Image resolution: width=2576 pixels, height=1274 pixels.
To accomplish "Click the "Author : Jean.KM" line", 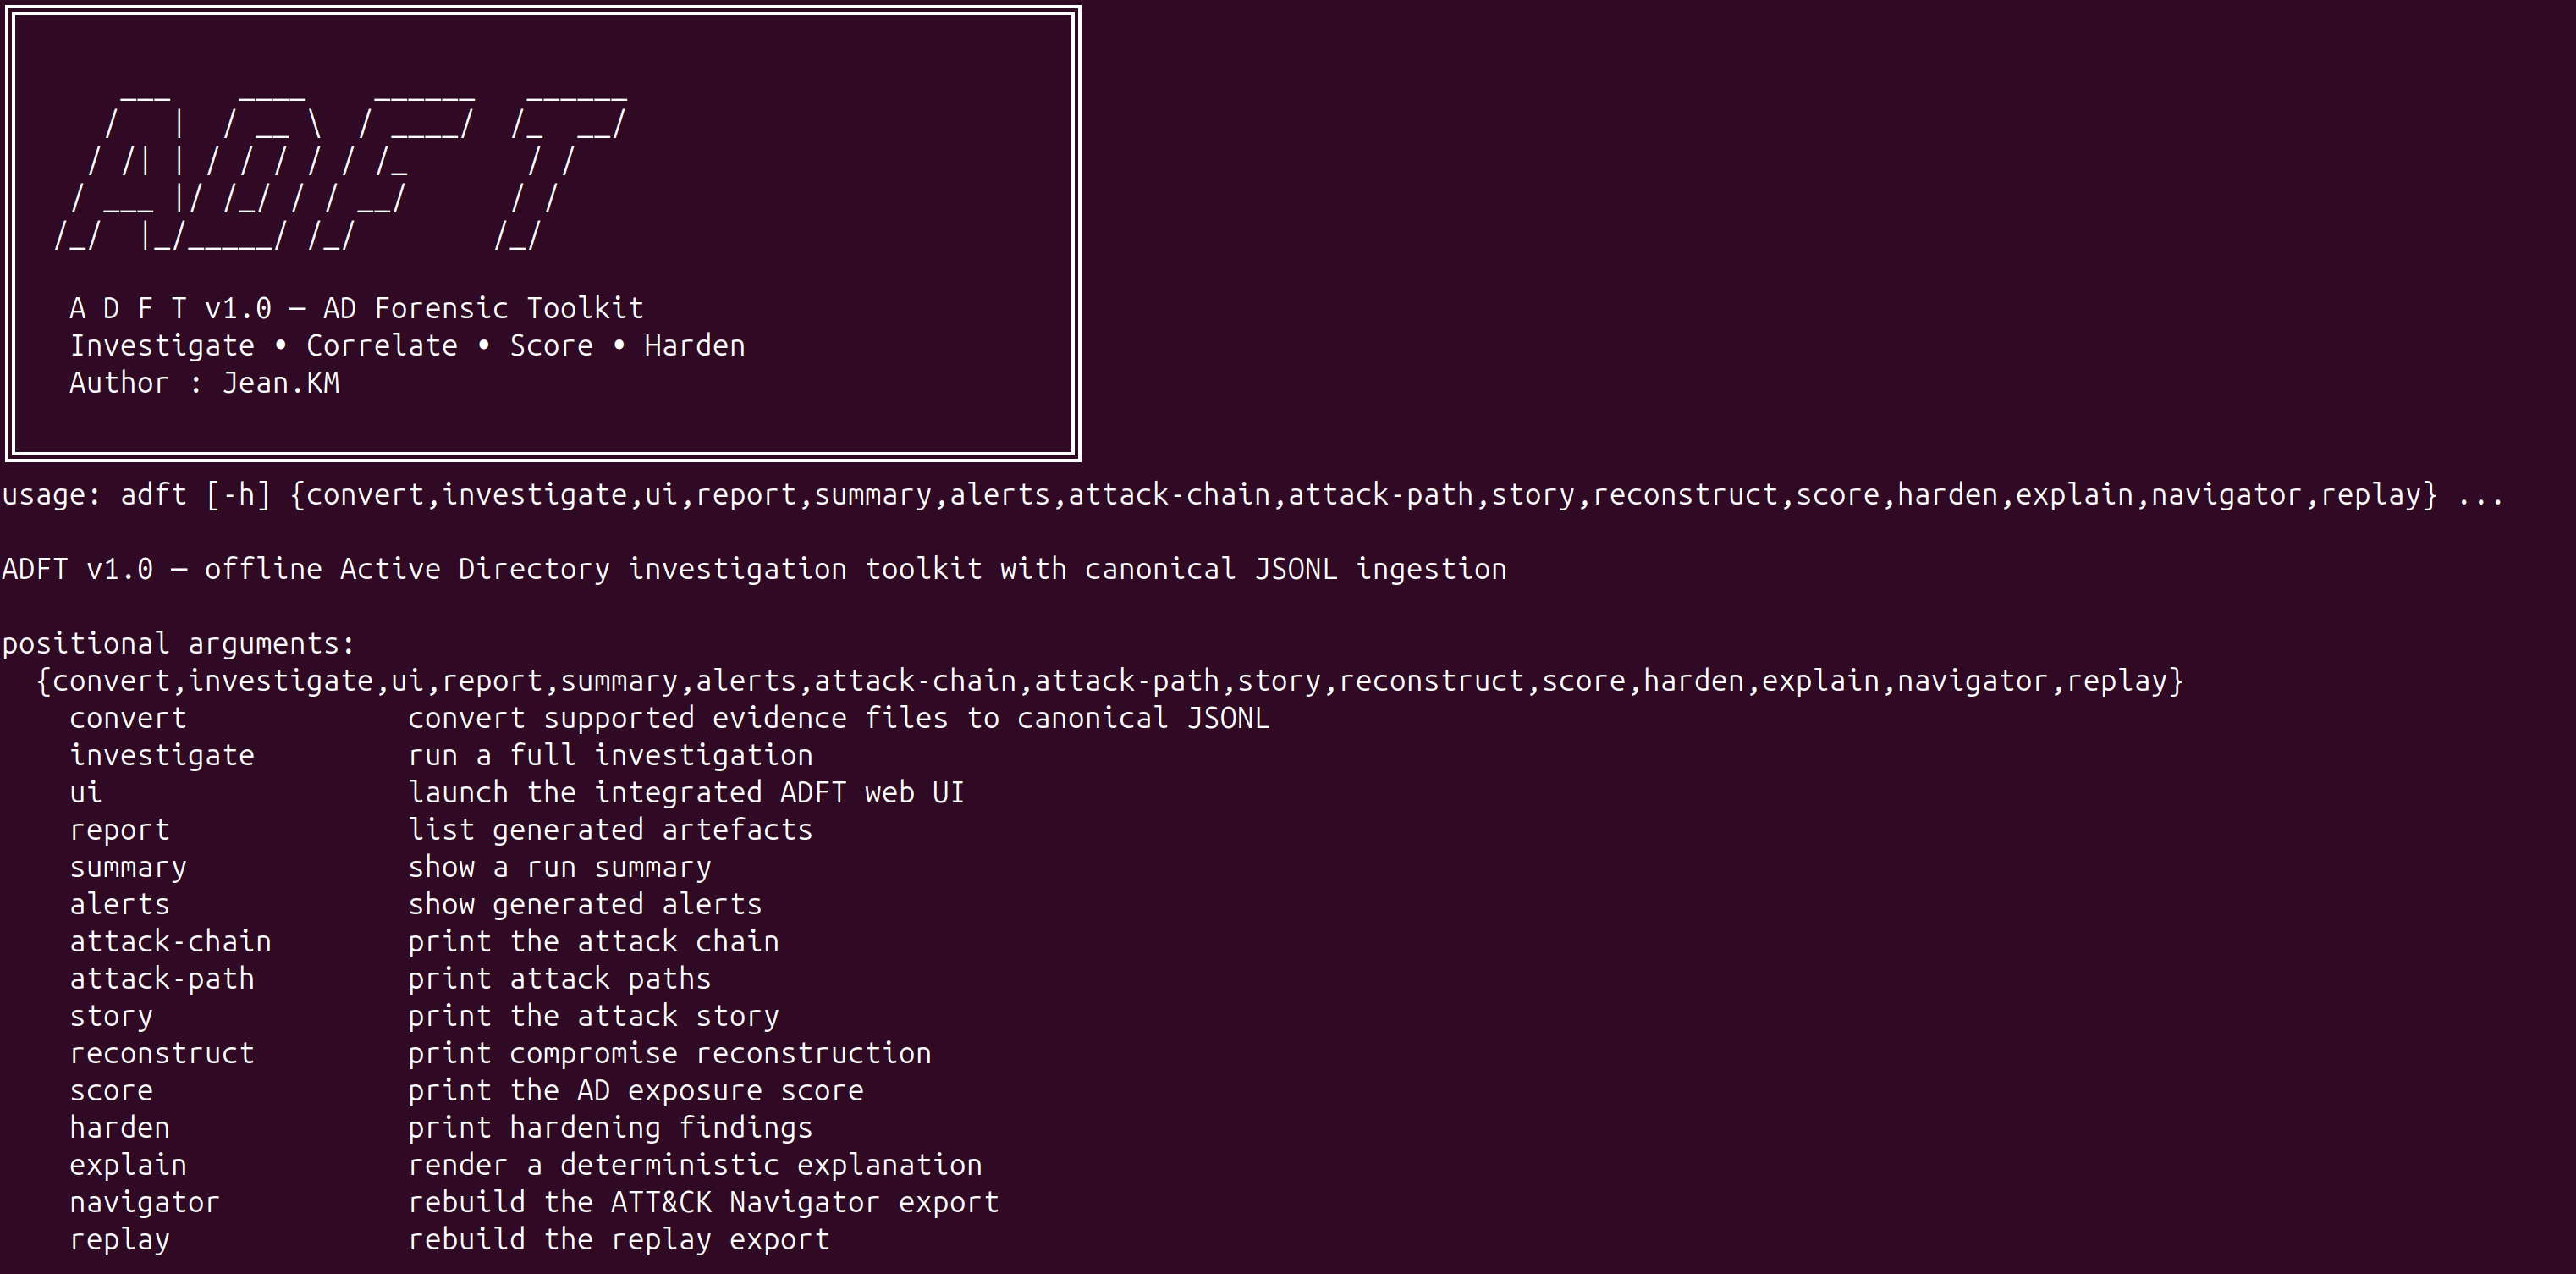I will [x=204, y=383].
